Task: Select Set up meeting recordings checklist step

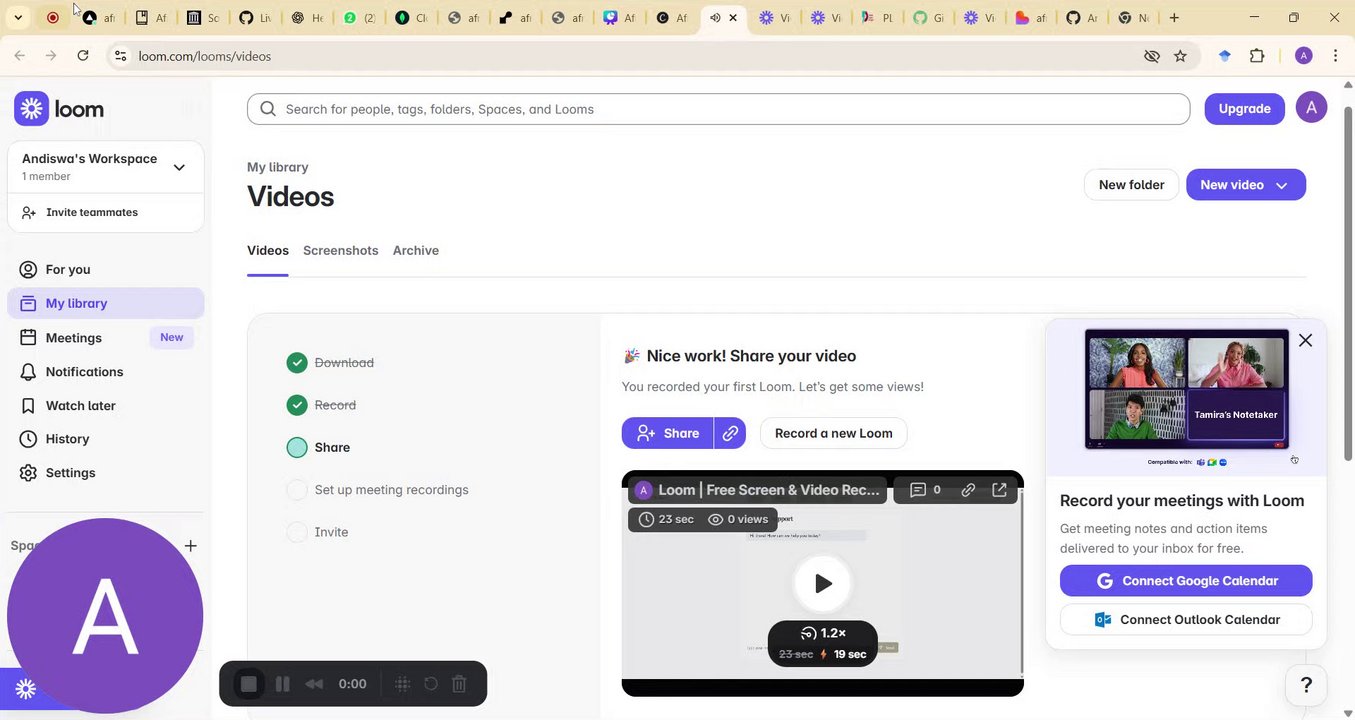Action: click(x=377, y=490)
